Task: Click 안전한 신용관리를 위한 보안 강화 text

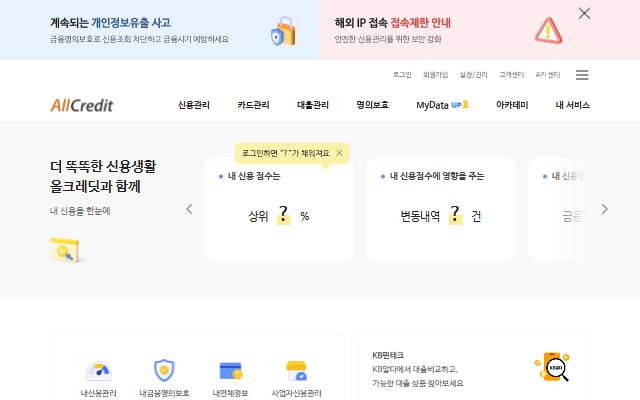Action: pyautogui.click(x=388, y=39)
